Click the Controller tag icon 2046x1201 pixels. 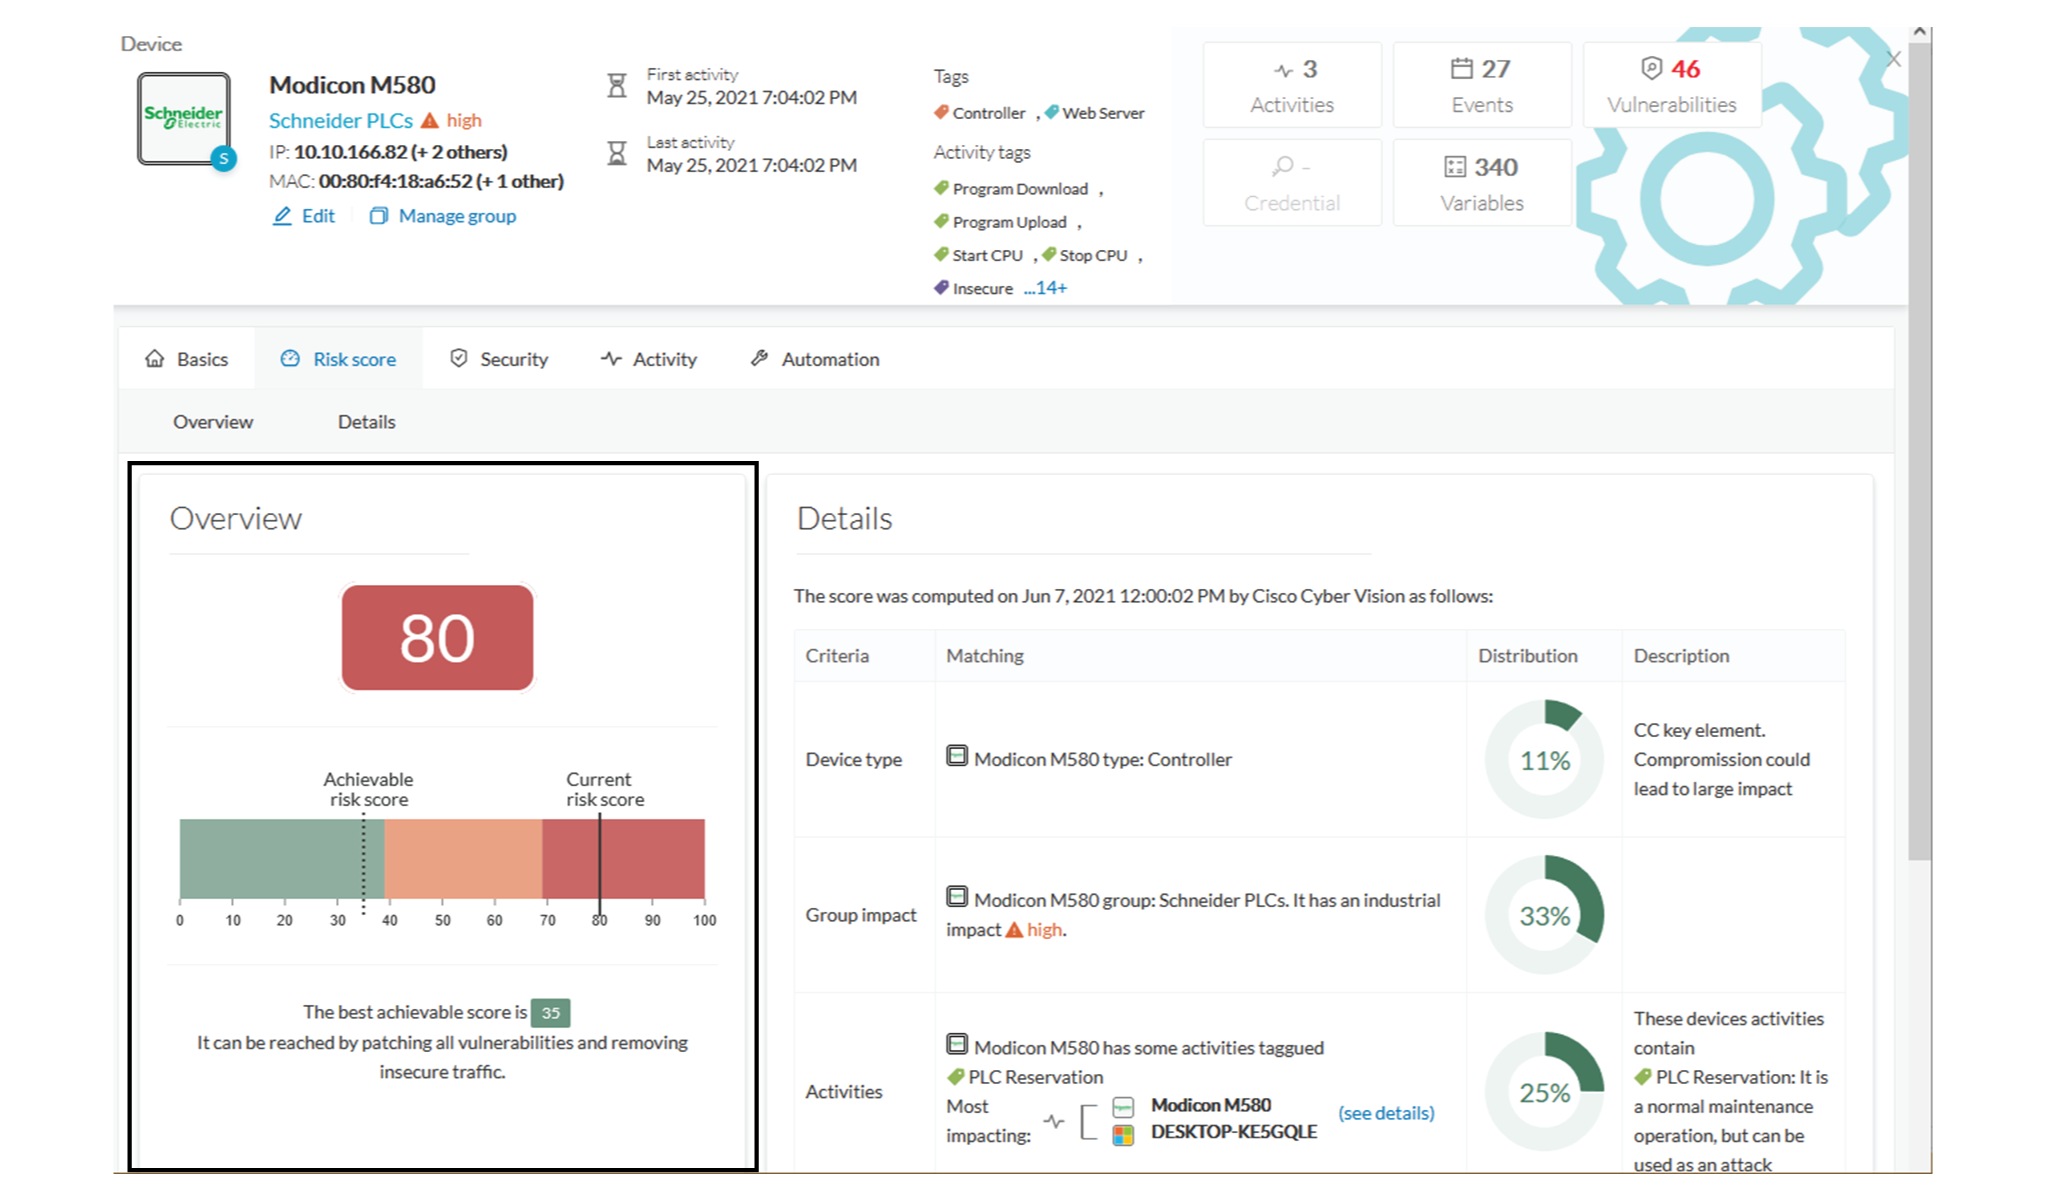941,112
